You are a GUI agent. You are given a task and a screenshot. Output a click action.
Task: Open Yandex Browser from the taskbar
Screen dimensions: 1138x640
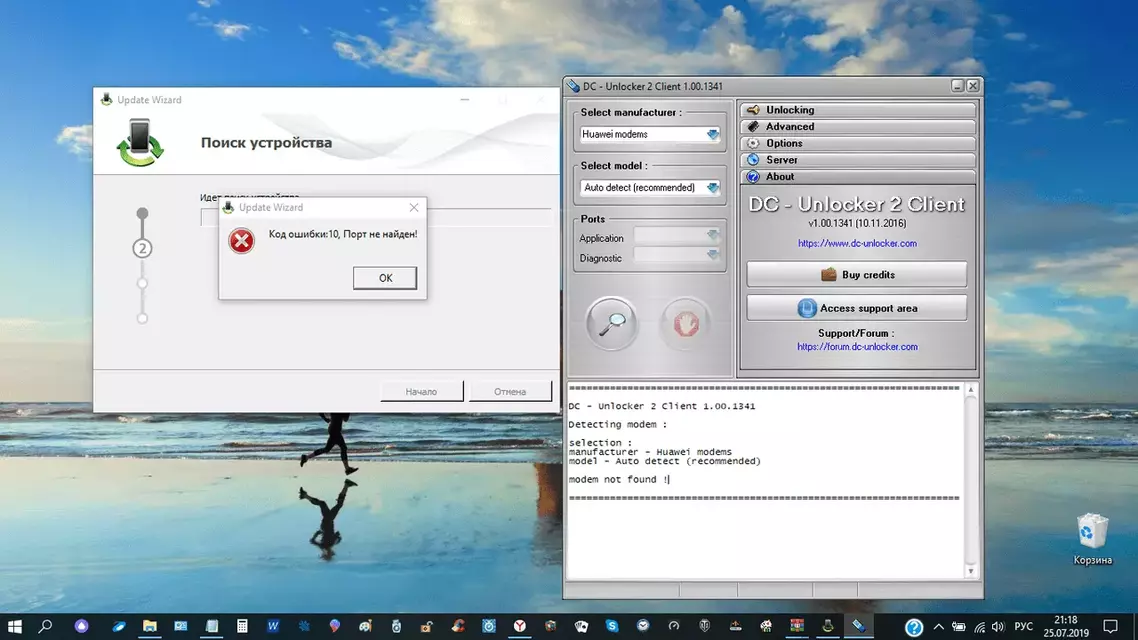[x=520, y=626]
